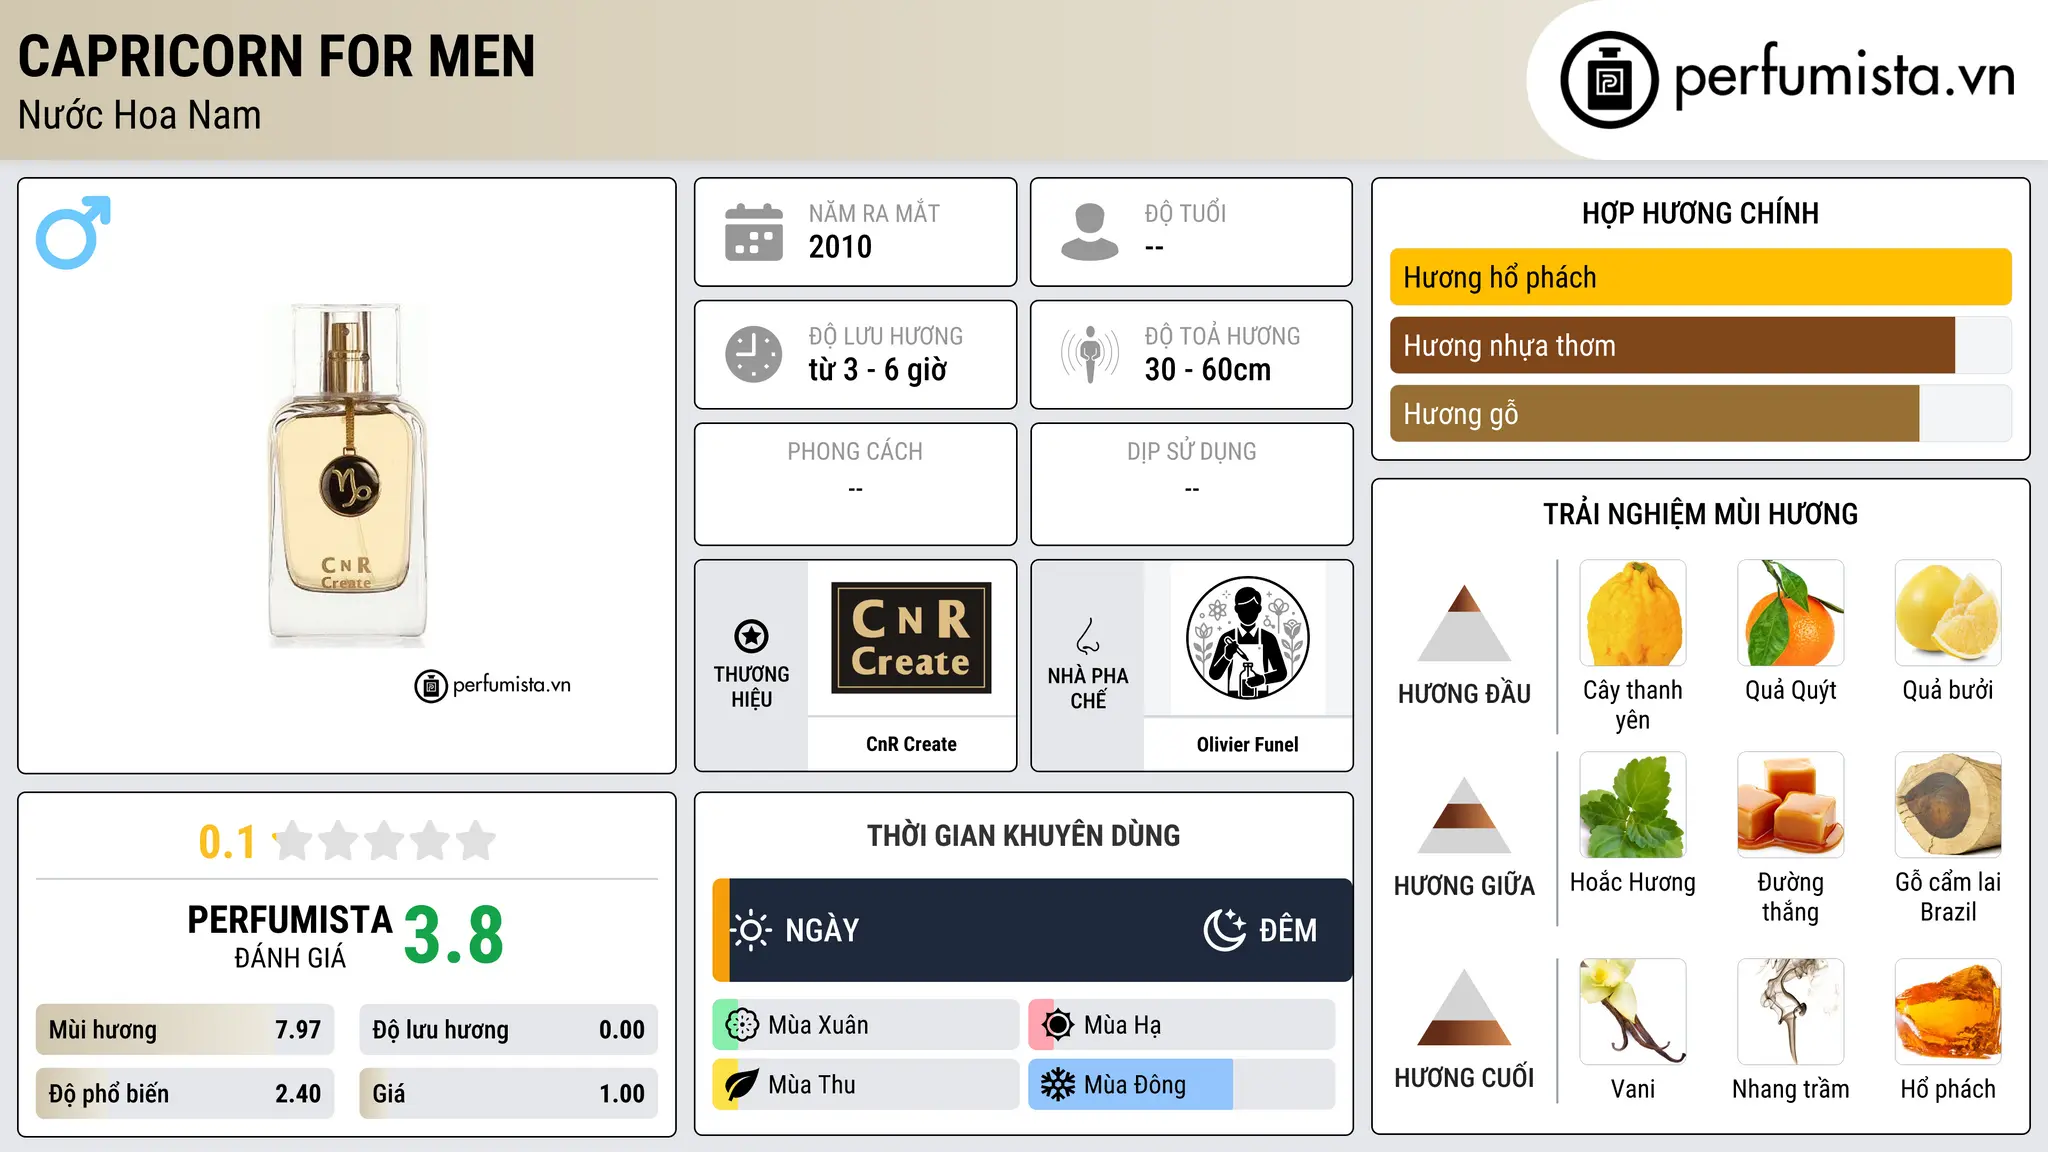This screenshot has width=2048, height=1152.
Task: Select the Hổ phách note image
Action: click(1948, 1012)
